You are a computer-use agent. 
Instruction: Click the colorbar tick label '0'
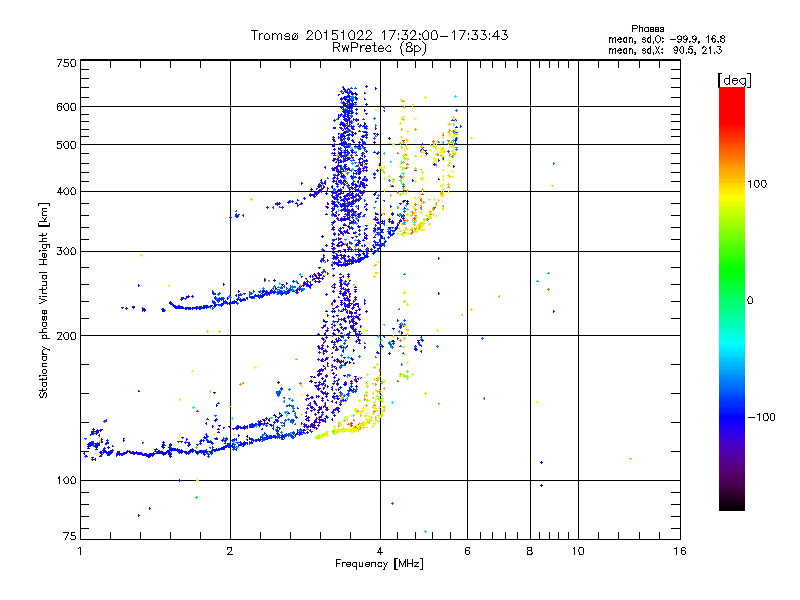coord(749,300)
